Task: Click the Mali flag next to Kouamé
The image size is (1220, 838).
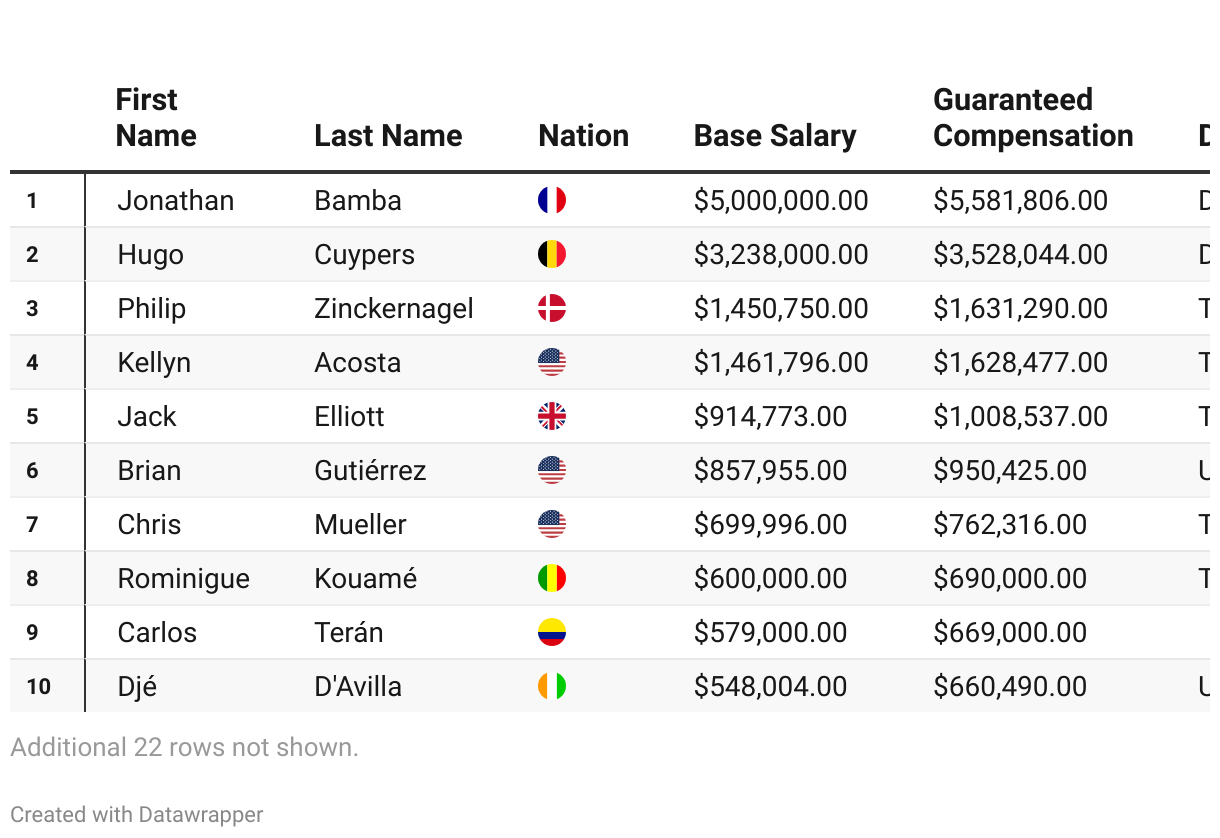Action: [552, 579]
